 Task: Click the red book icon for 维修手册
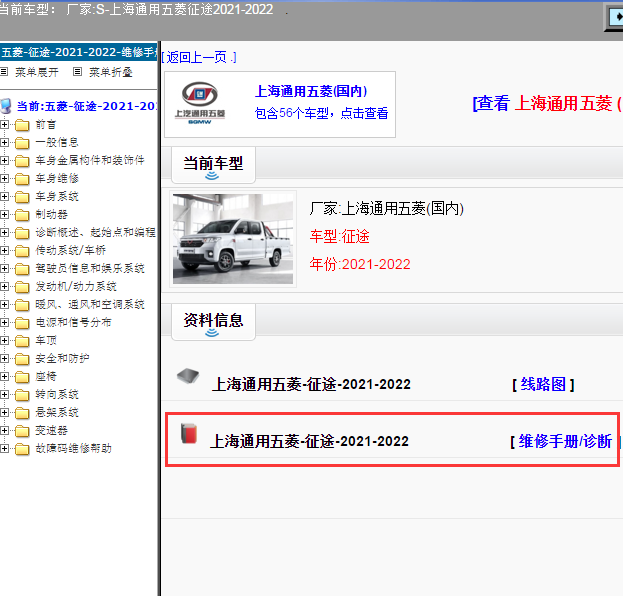[x=189, y=433]
